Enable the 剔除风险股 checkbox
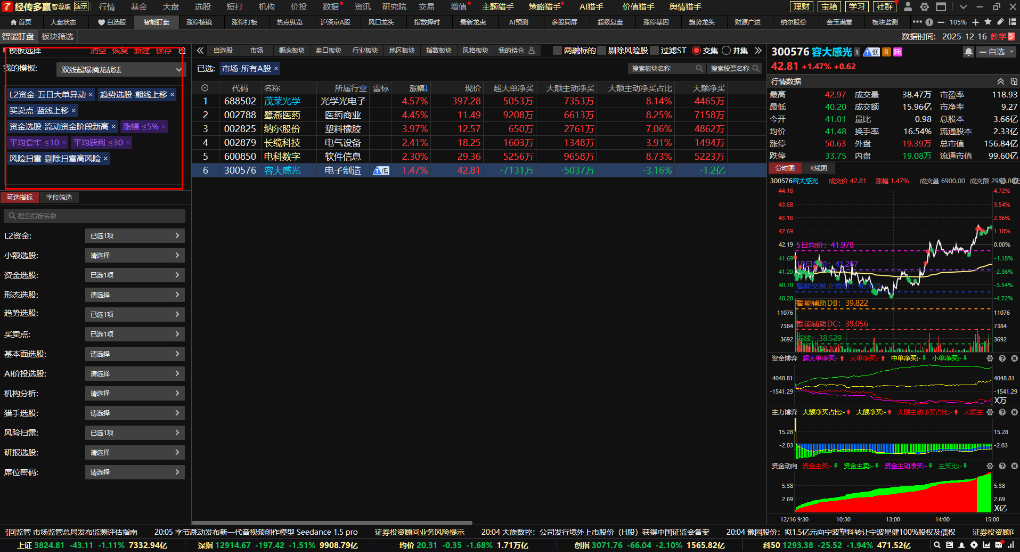 pos(602,50)
